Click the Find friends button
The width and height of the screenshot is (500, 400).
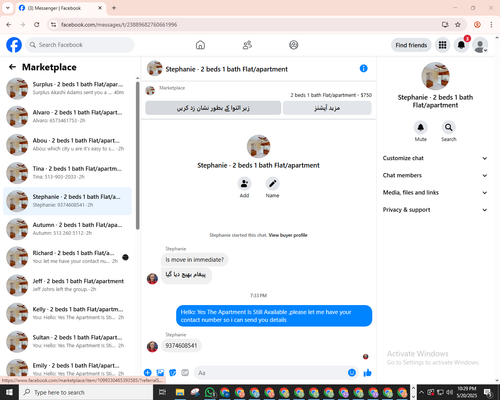point(411,45)
